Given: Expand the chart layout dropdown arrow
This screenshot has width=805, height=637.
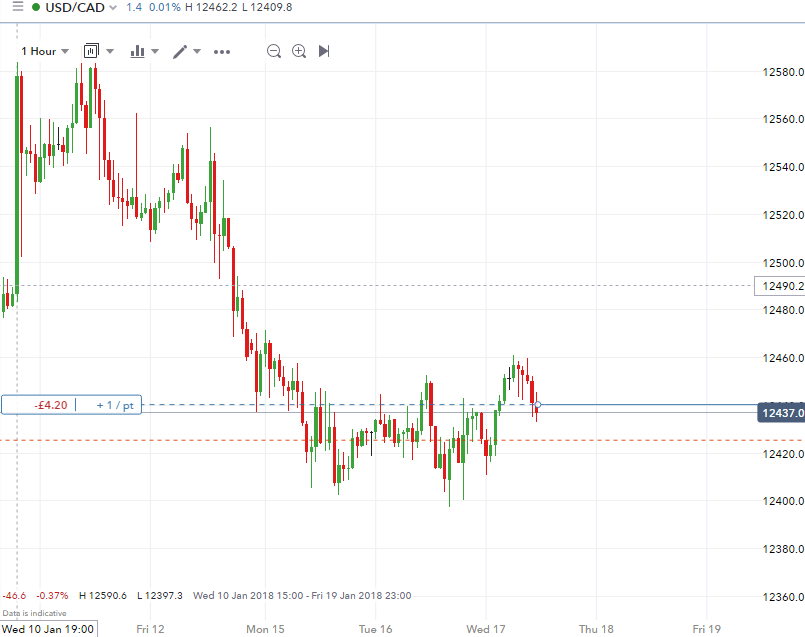Looking at the screenshot, I should point(110,51).
